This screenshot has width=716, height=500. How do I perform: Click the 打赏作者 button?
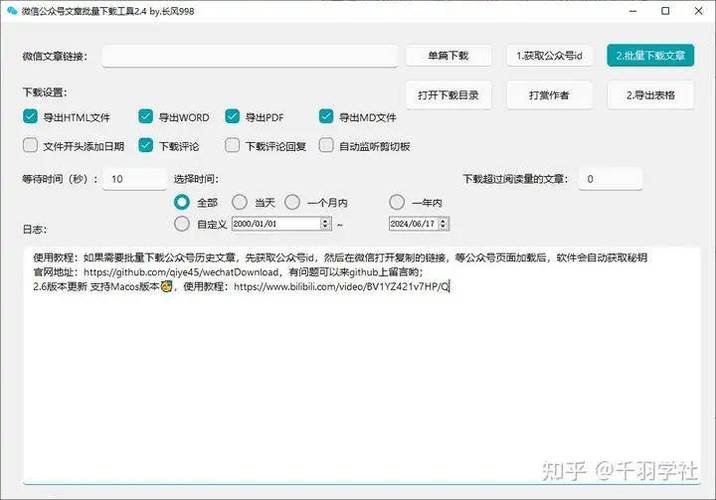pyautogui.click(x=549, y=95)
